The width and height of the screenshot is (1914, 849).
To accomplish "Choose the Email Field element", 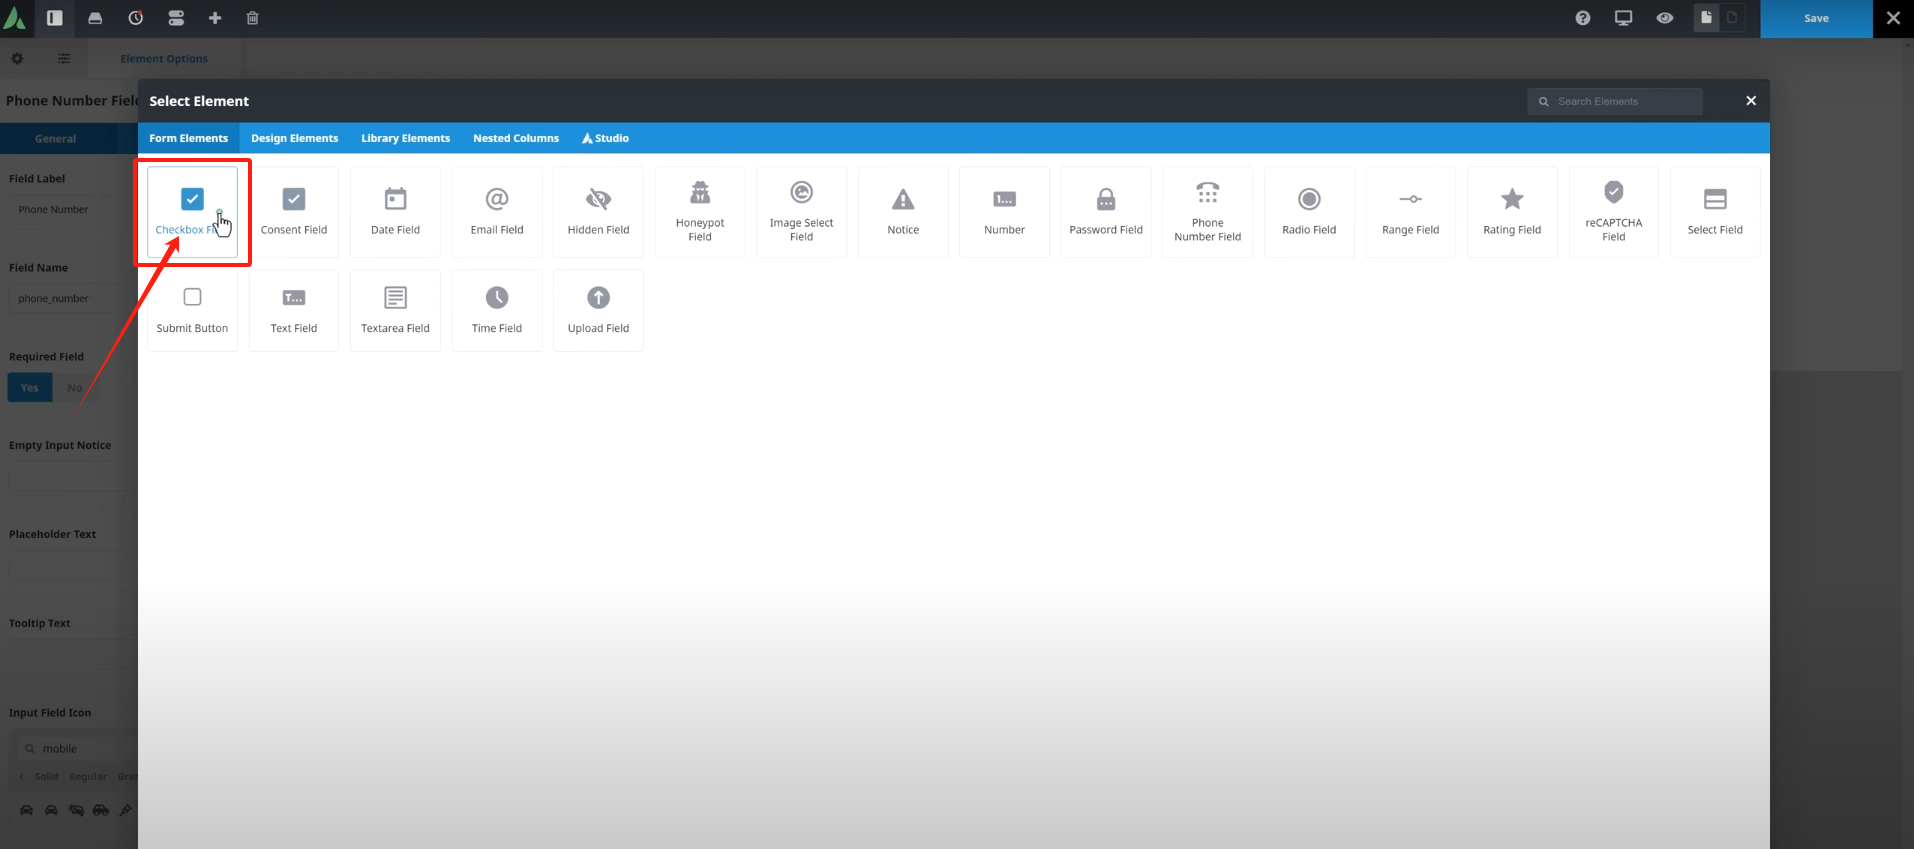I will (497, 211).
